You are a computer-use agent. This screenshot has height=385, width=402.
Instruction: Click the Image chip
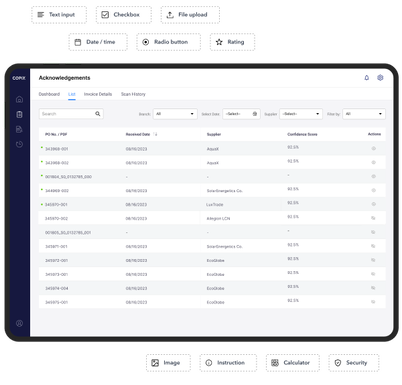(x=168, y=363)
